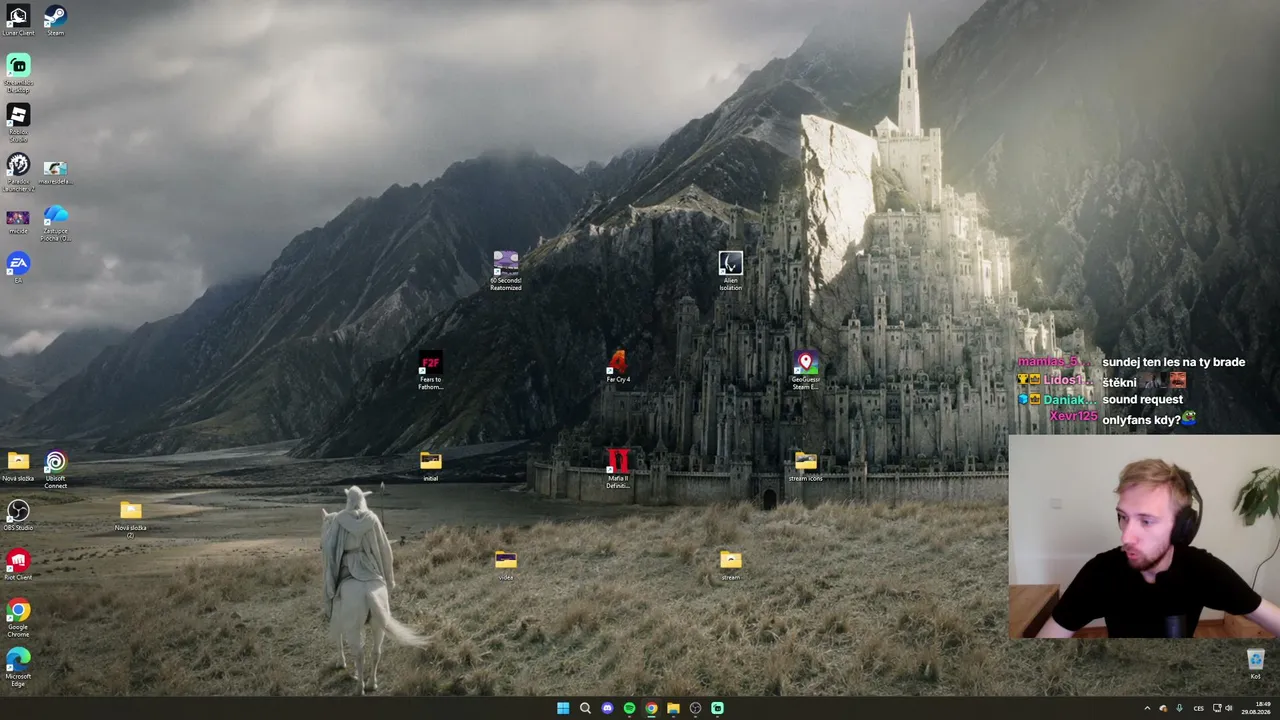This screenshot has width=1280, height=720.
Task: Select the Far Cry 4 desktop icon
Action: pos(618,366)
